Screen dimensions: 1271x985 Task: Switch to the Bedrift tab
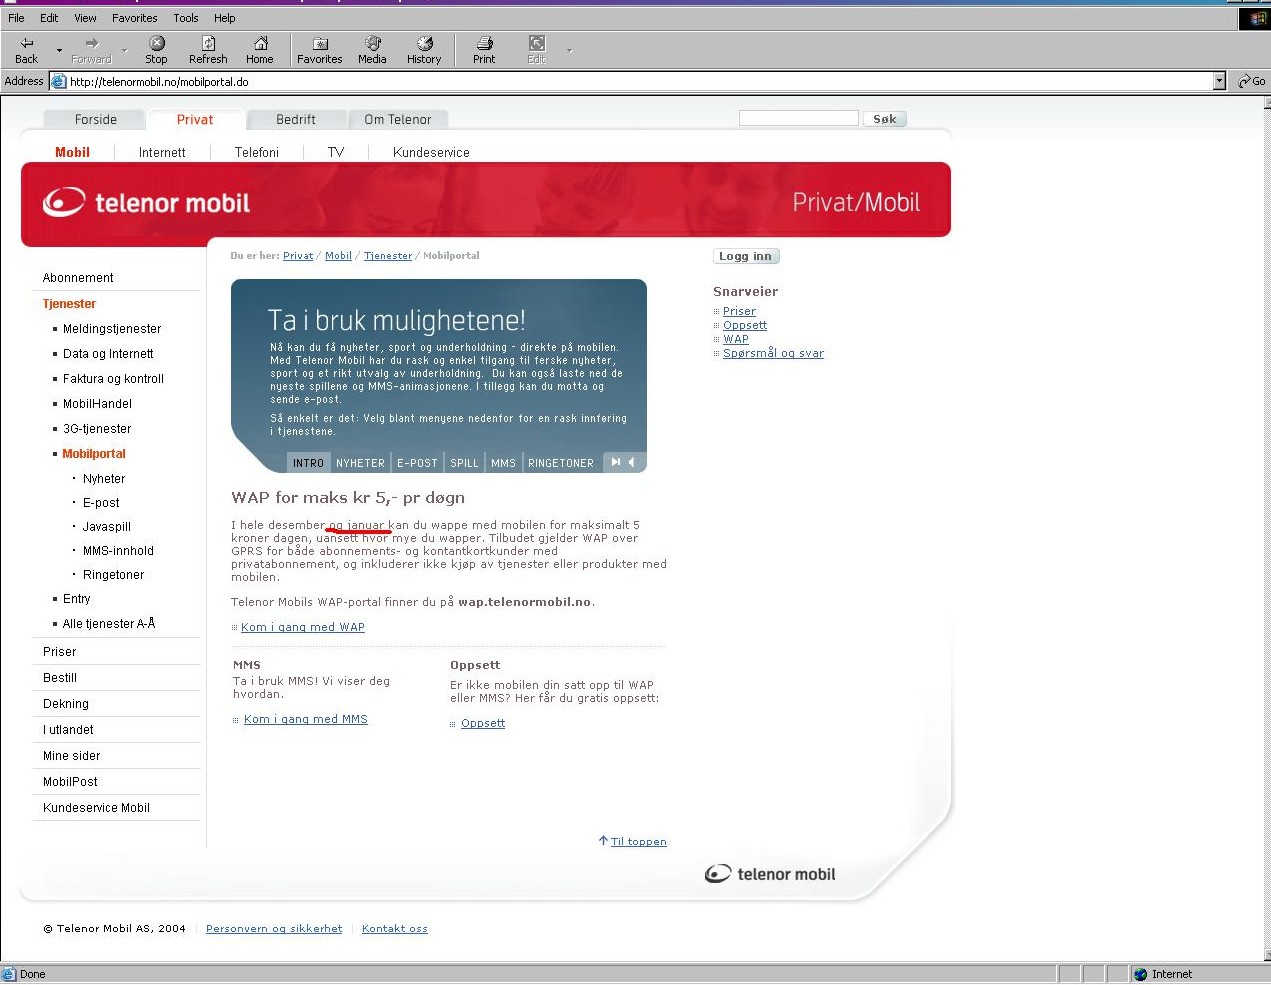(x=296, y=120)
